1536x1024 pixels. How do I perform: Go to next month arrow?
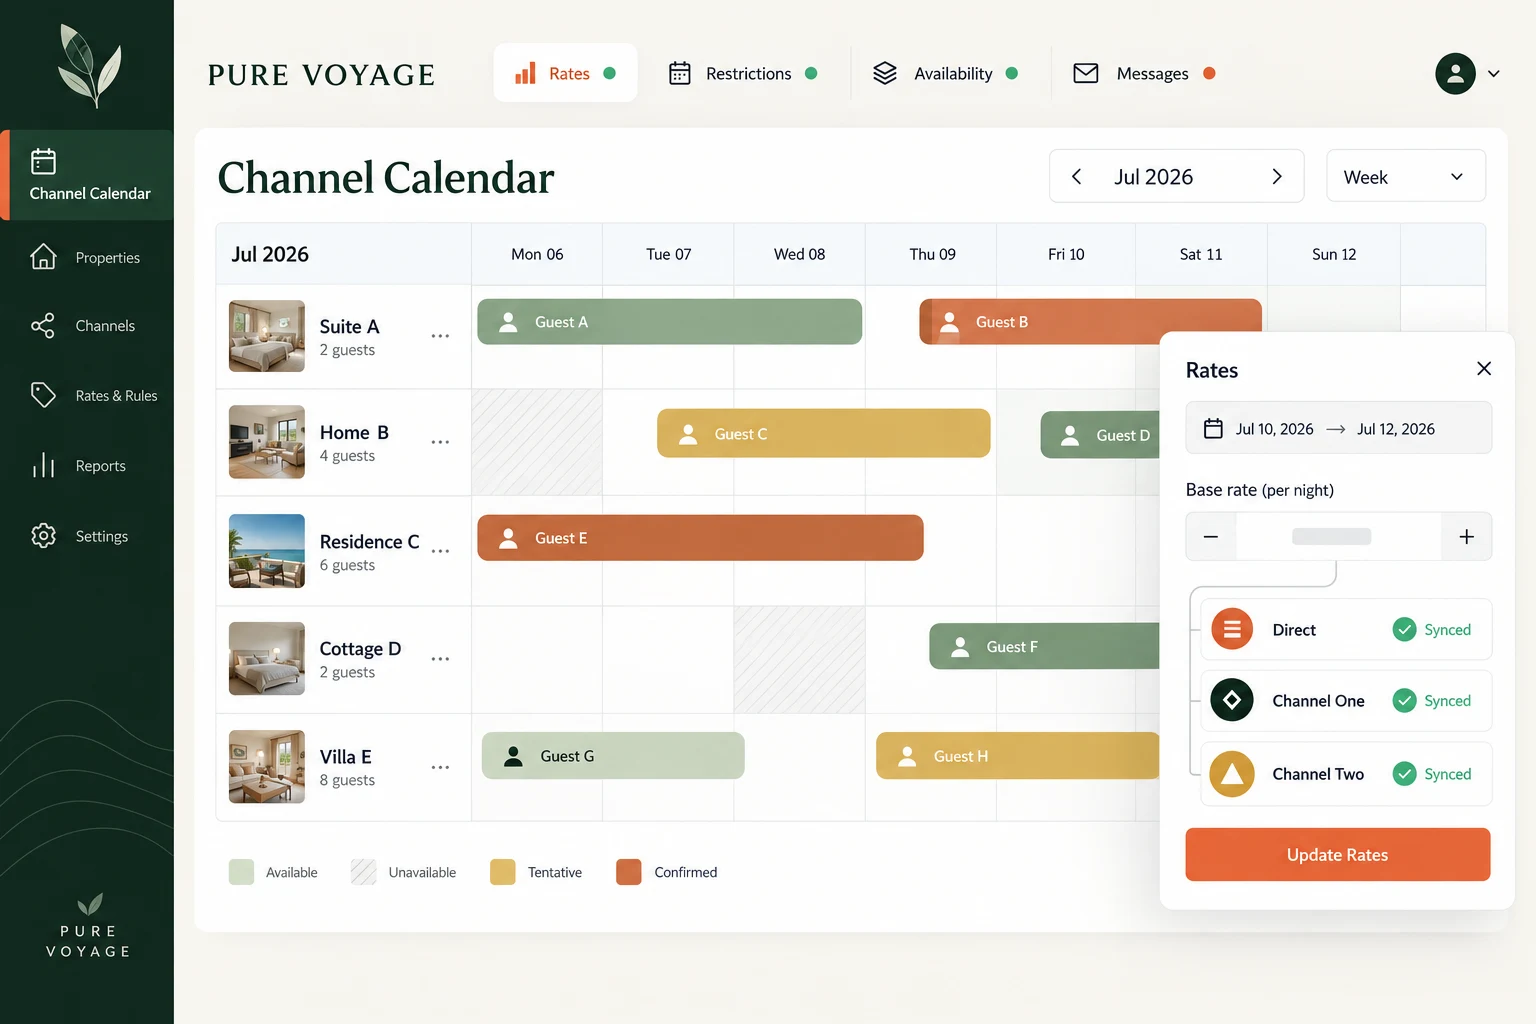(1277, 177)
